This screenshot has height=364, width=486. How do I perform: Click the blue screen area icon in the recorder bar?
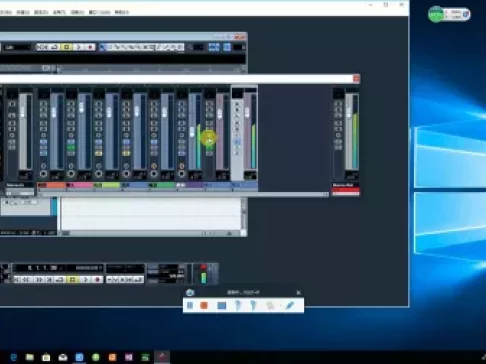pos(222,305)
